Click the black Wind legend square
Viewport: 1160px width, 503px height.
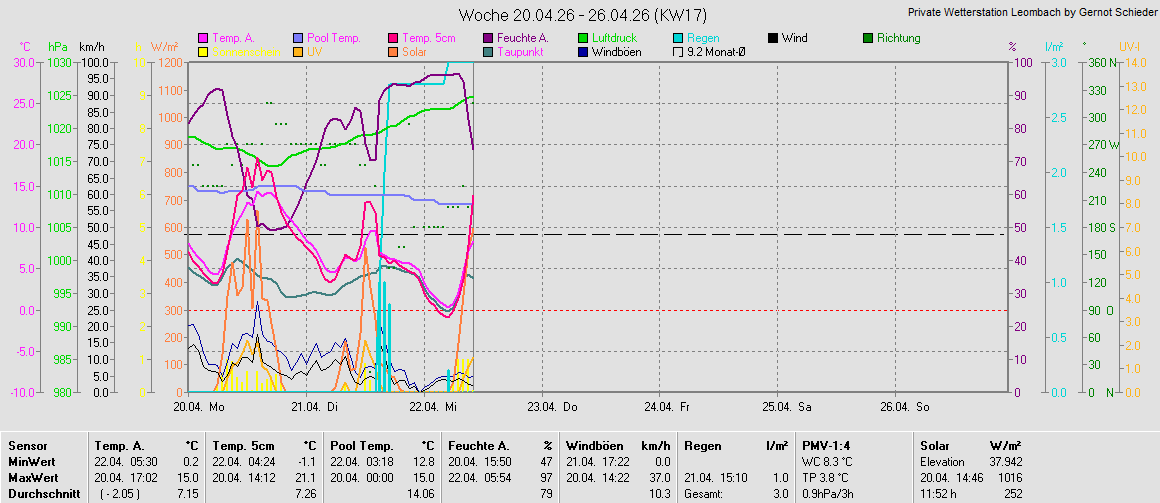pos(773,38)
